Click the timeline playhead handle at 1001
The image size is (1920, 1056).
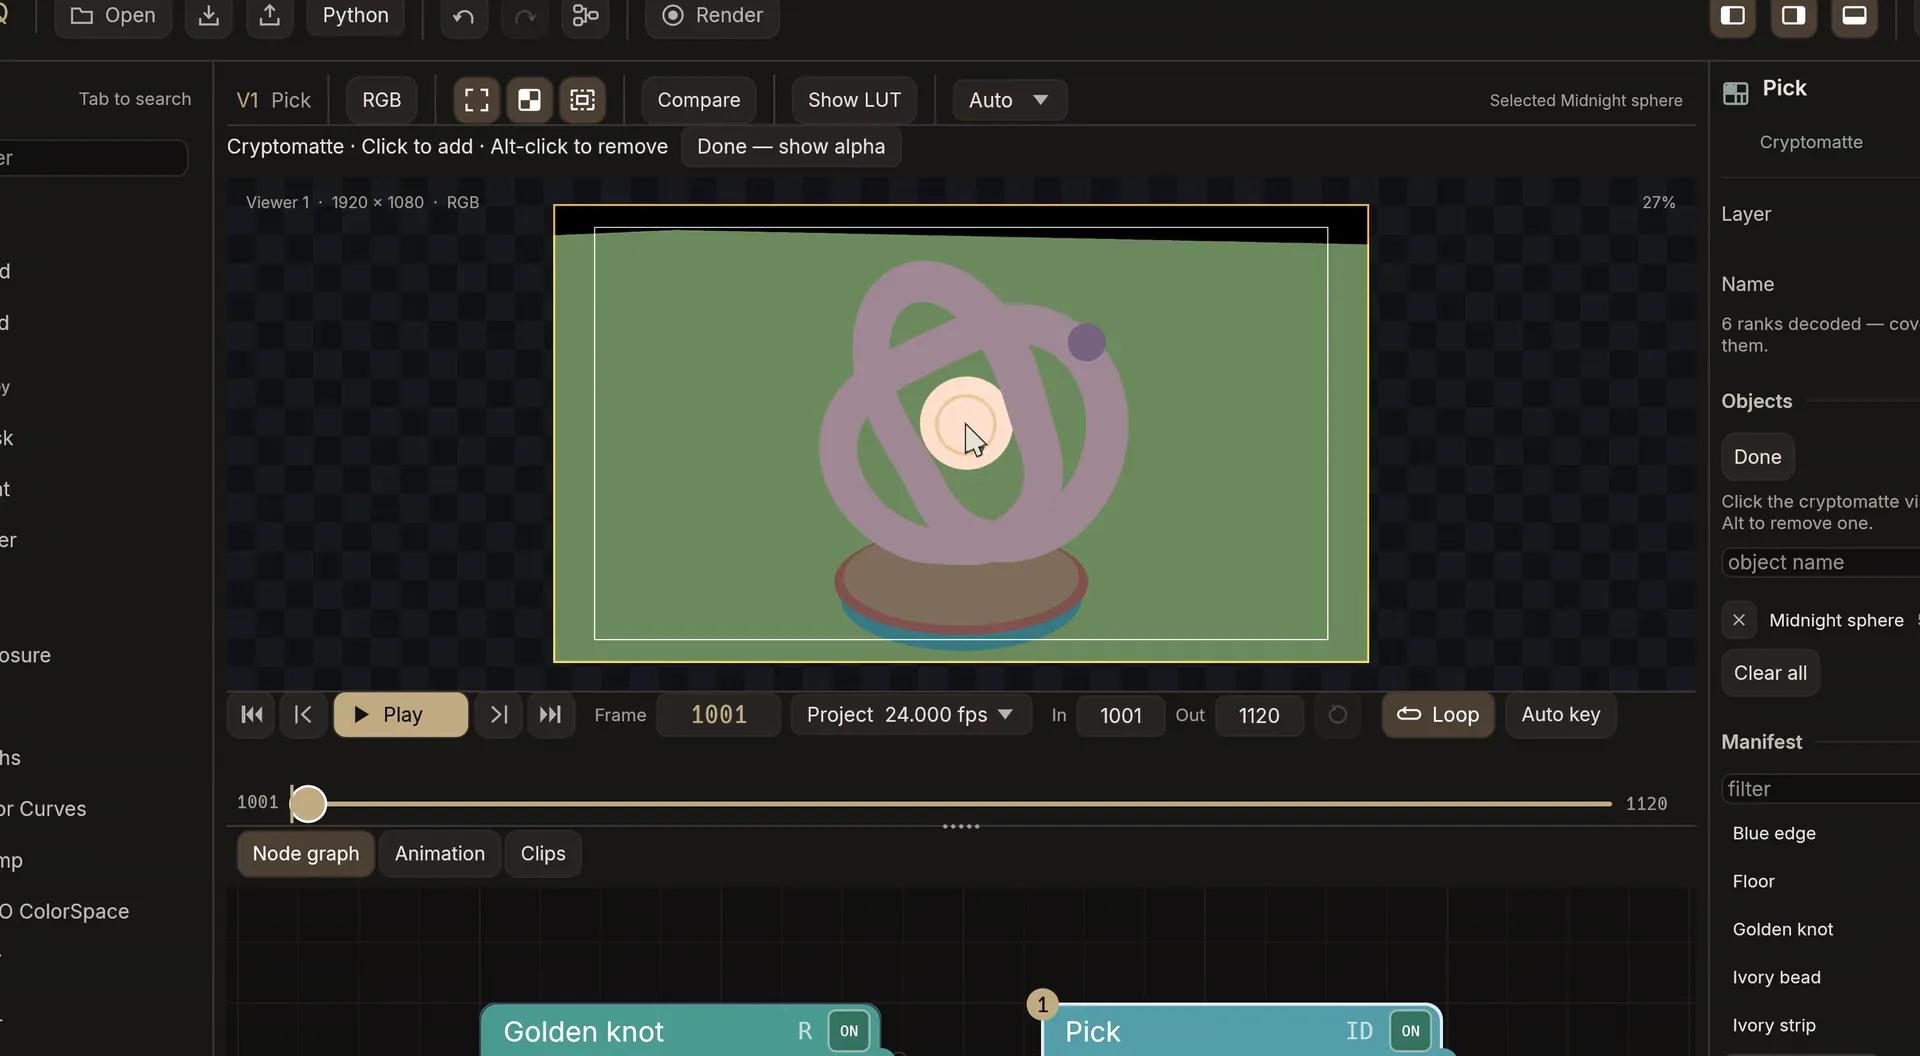tap(308, 804)
